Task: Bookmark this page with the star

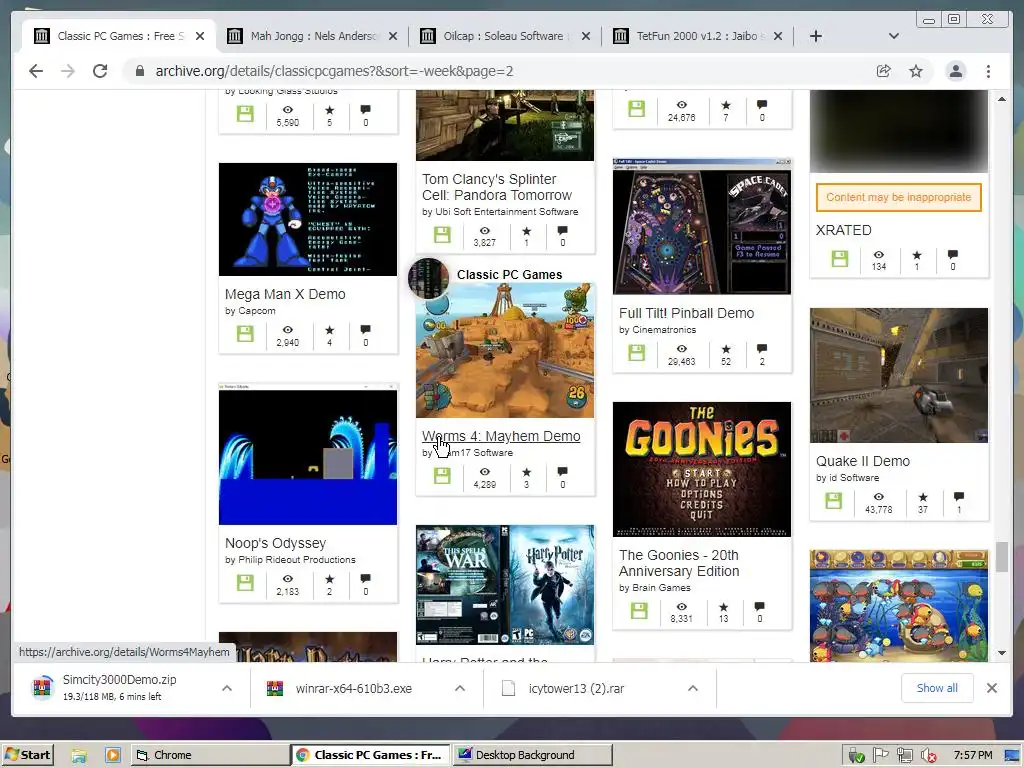Action: (x=916, y=71)
